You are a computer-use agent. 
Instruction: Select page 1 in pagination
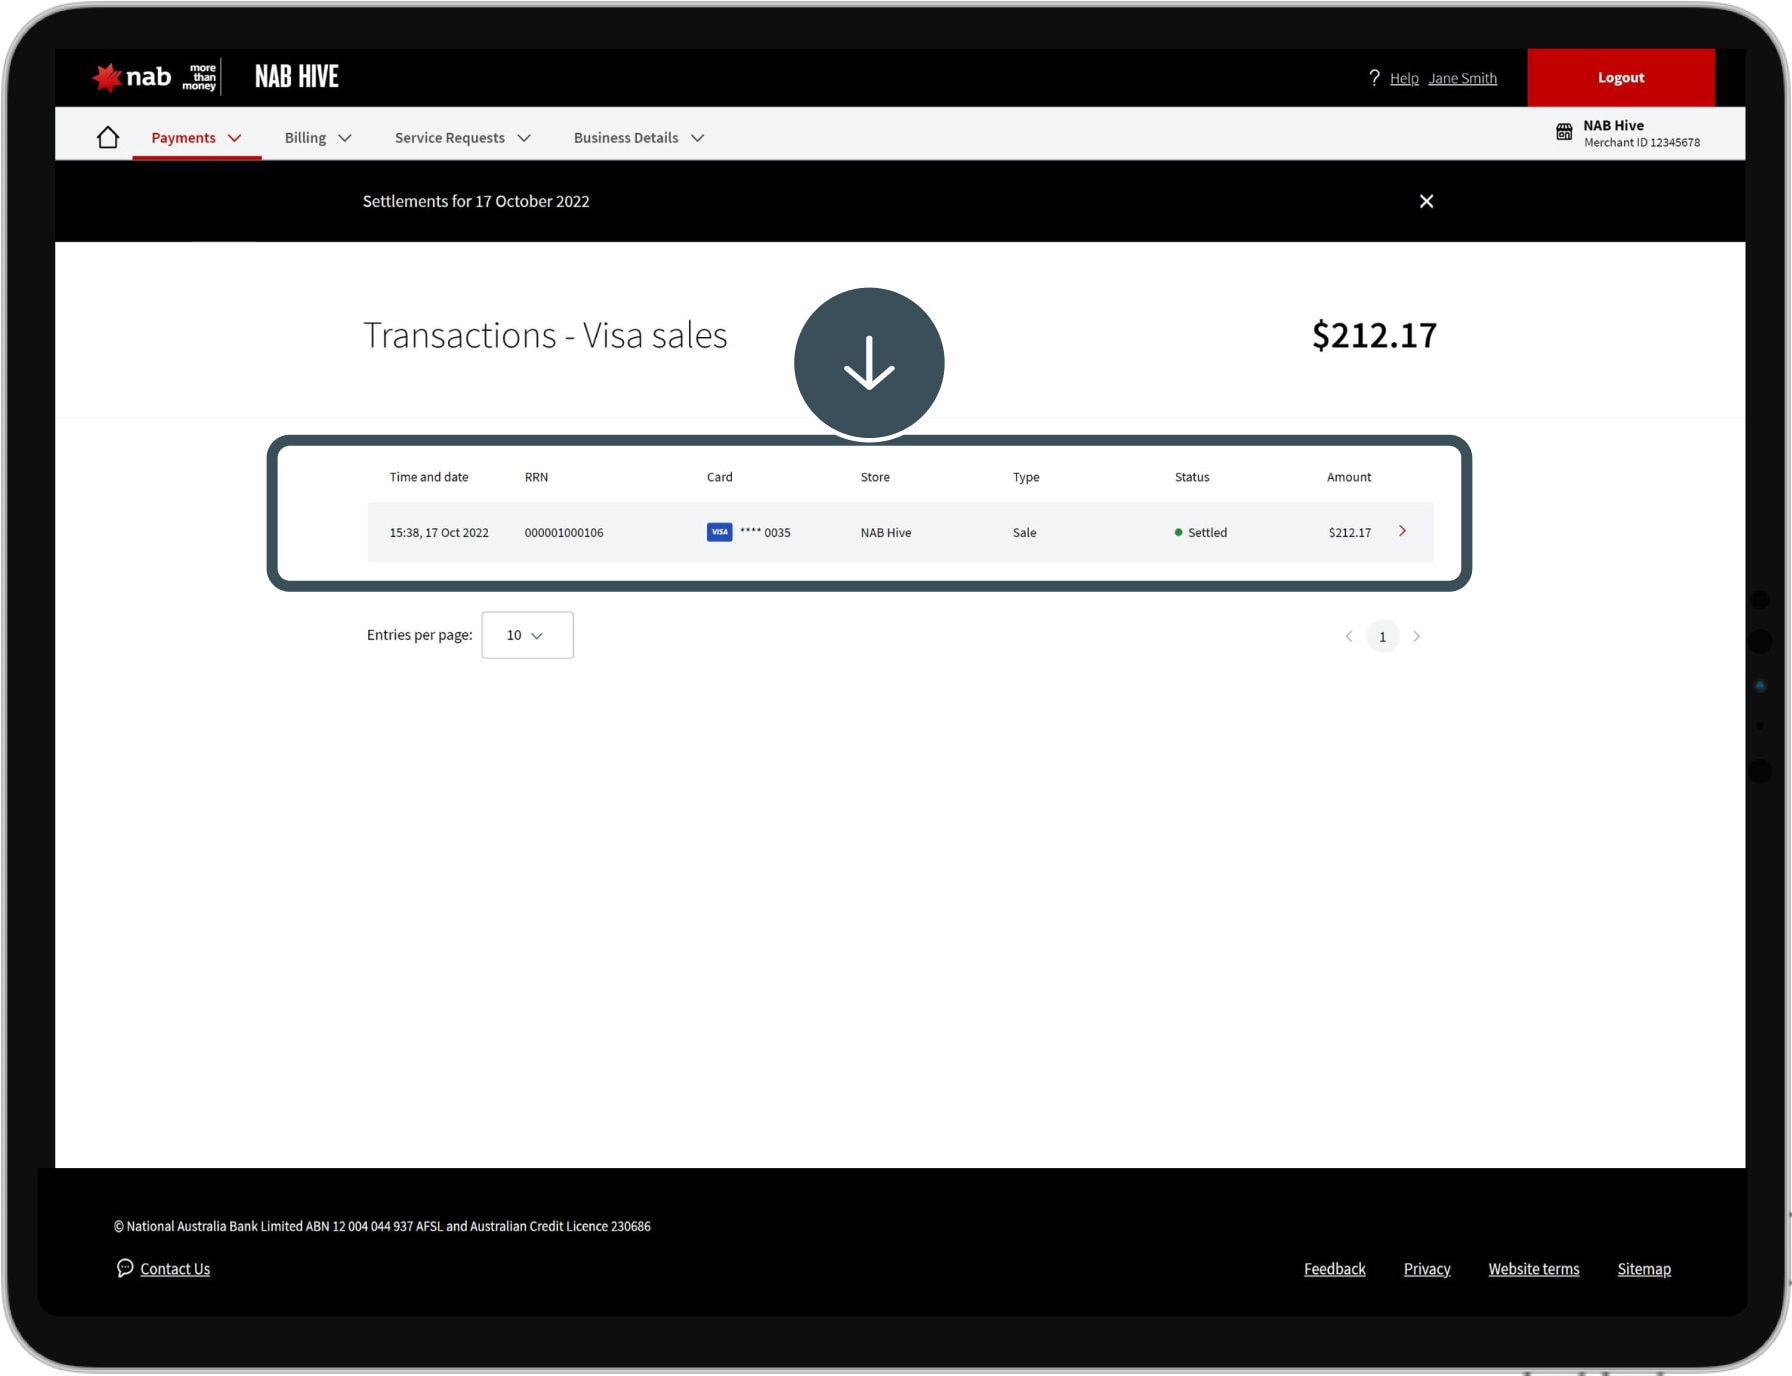[x=1382, y=636]
